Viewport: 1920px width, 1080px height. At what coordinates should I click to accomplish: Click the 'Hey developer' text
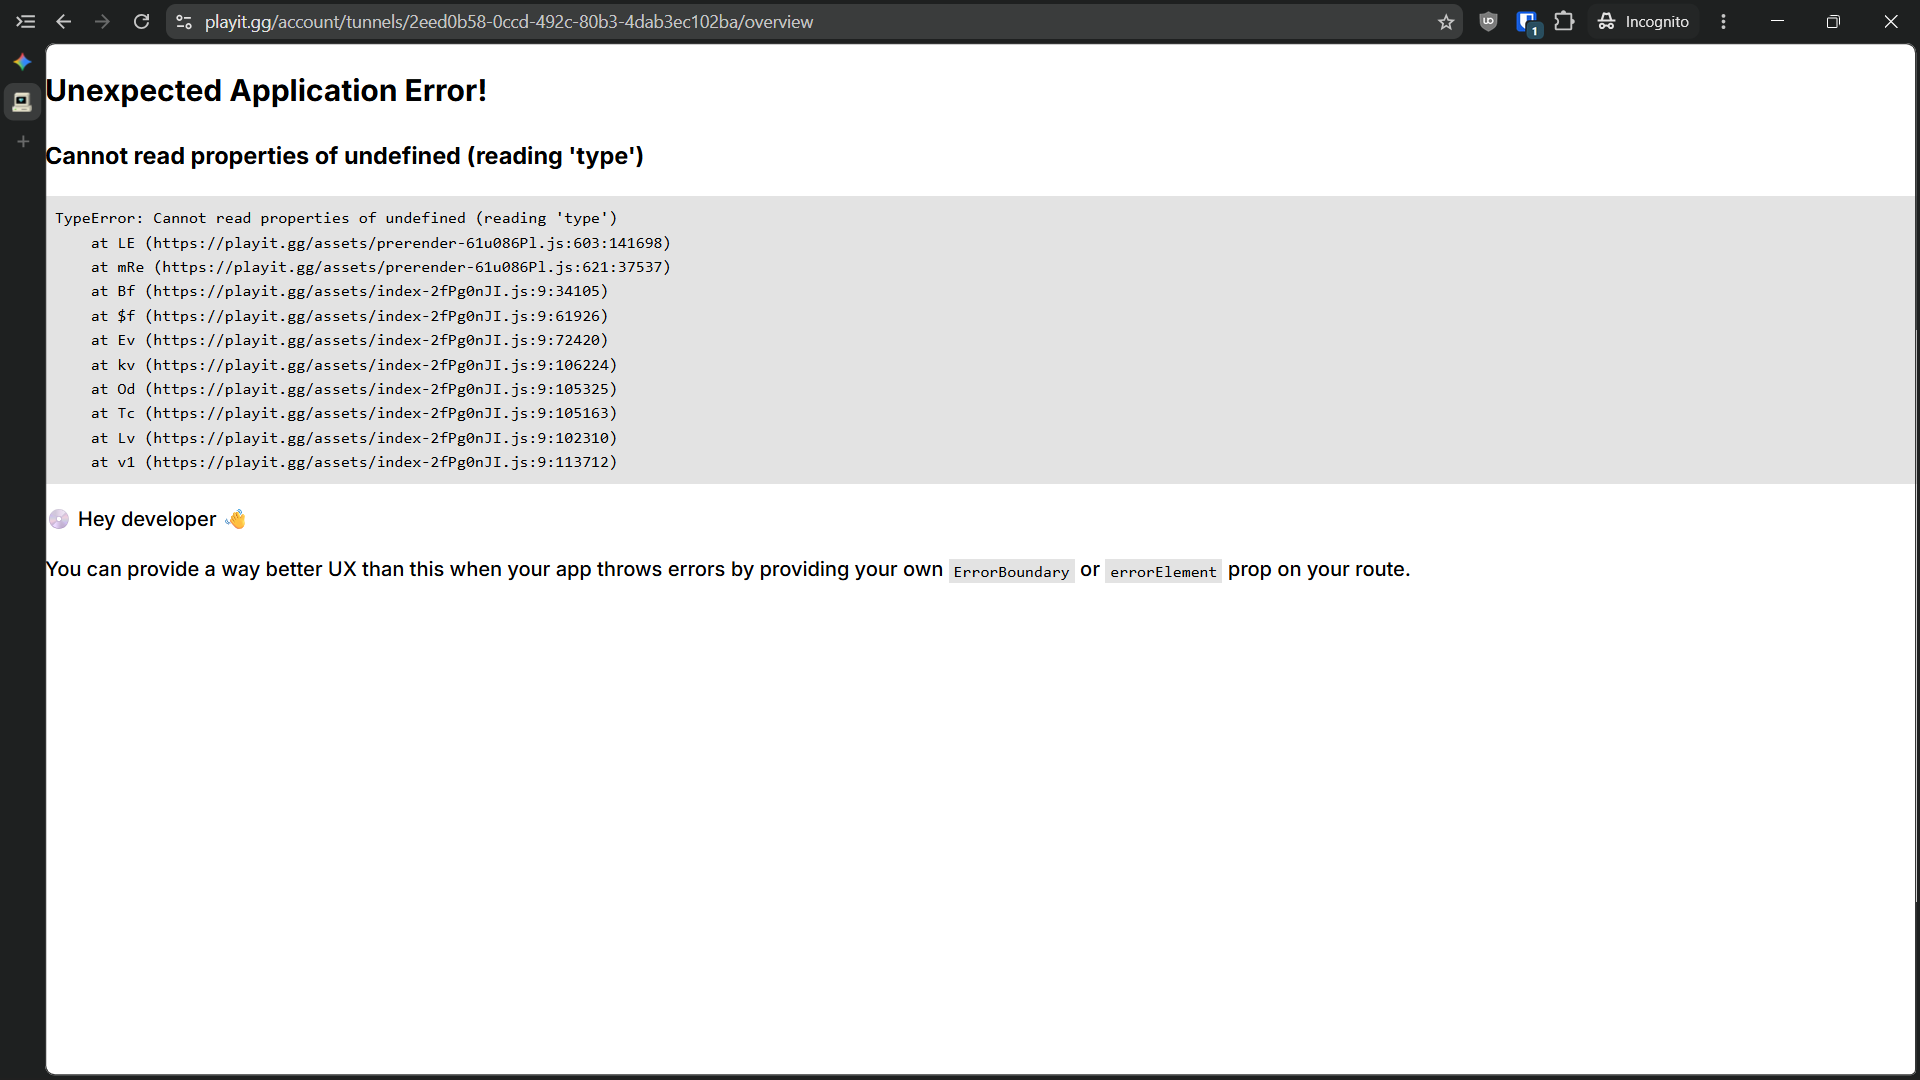tap(147, 519)
